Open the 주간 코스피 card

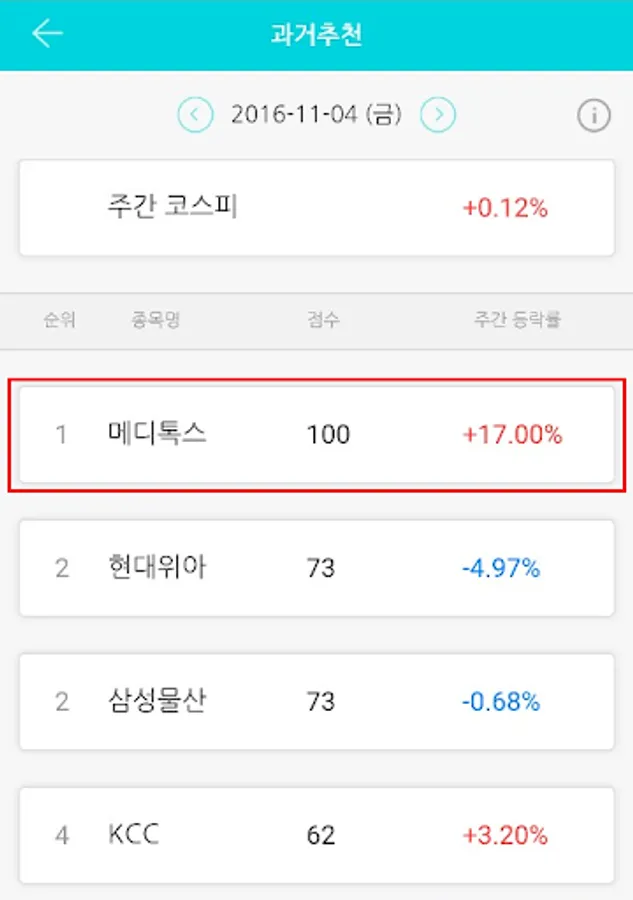[316, 208]
